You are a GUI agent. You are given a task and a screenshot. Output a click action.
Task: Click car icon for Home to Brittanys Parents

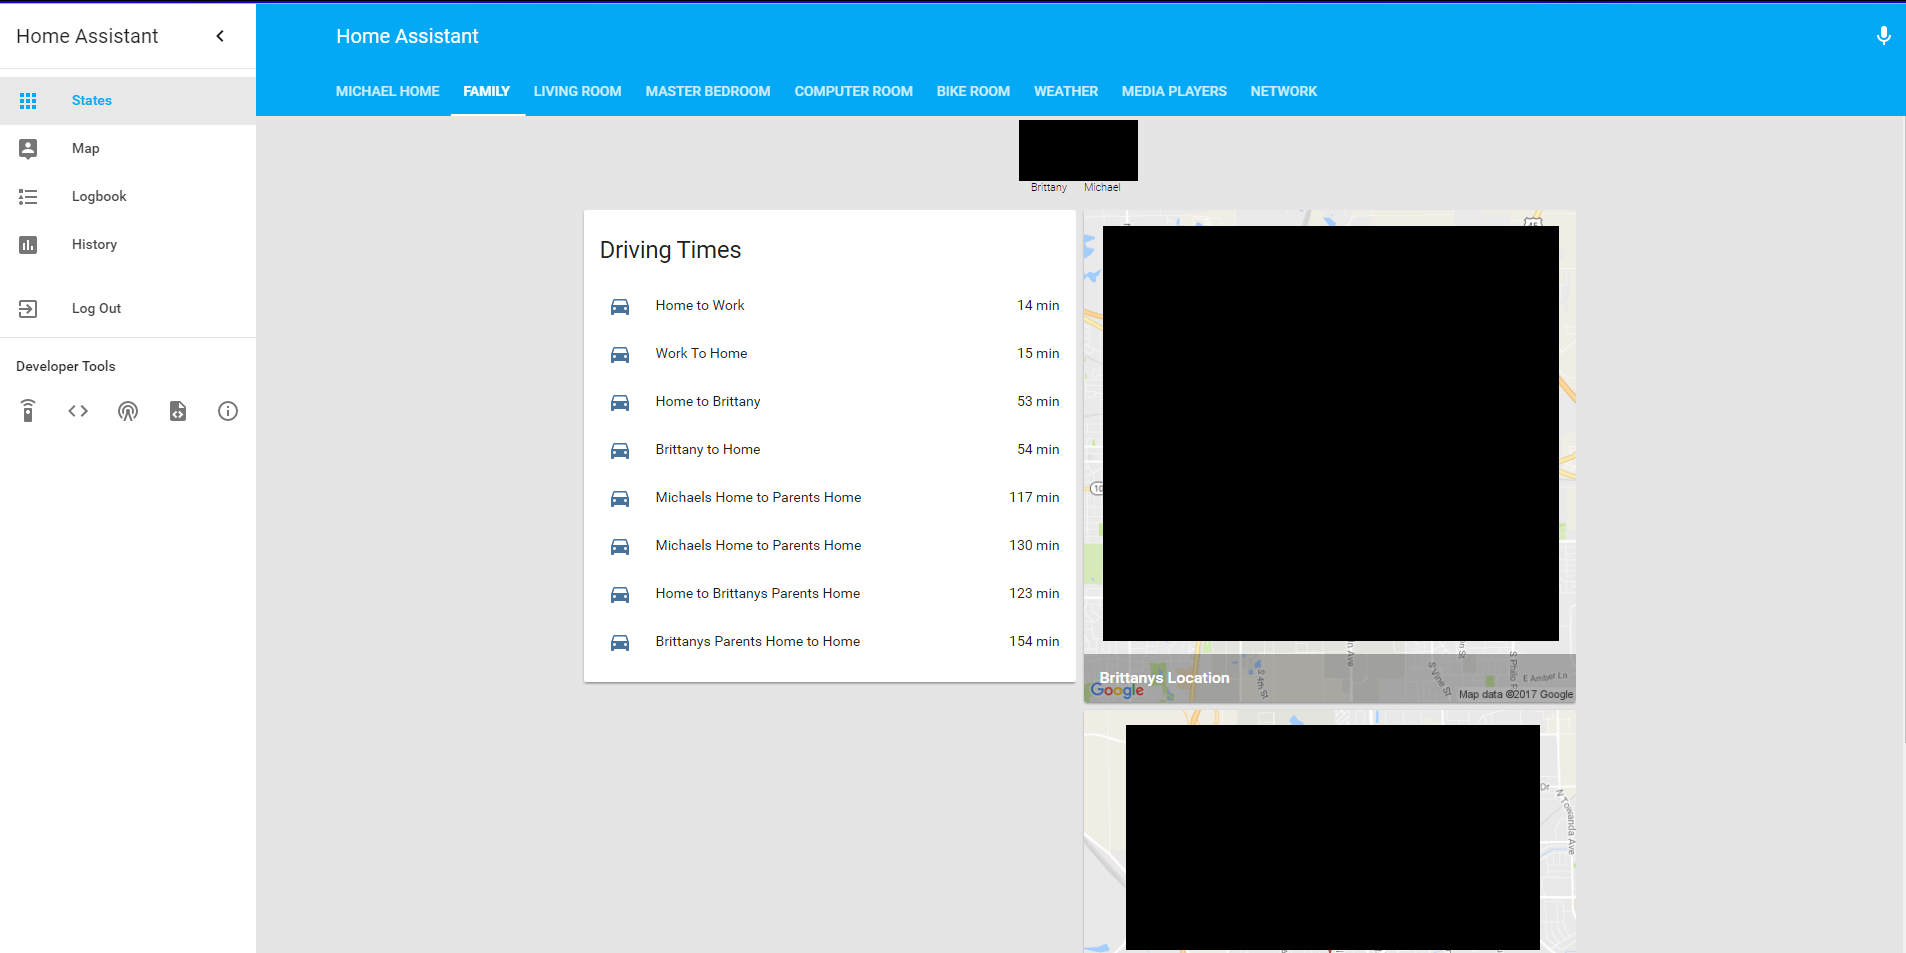point(620,594)
